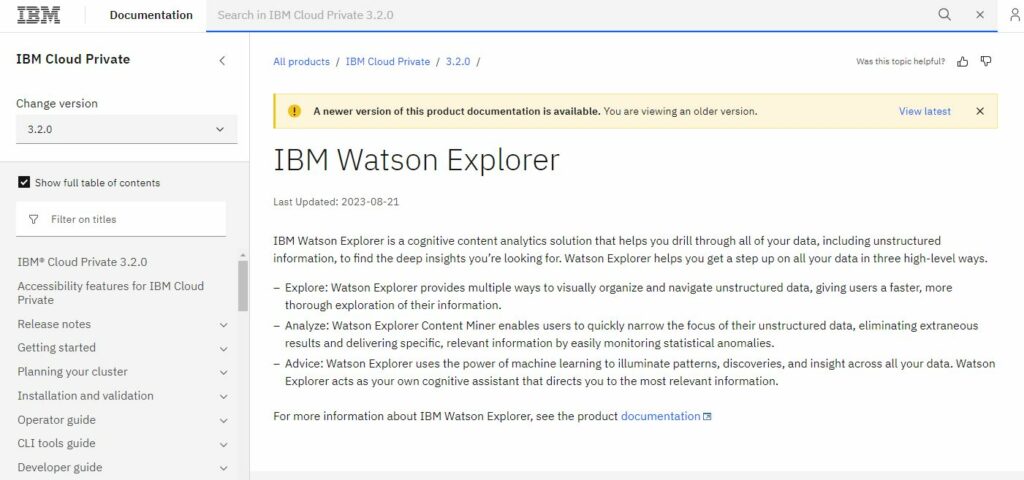The height and width of the screenshot is (480, 1024).
Task: Click the table of contents scrollbar thumb
Action: tap(243, 285)
